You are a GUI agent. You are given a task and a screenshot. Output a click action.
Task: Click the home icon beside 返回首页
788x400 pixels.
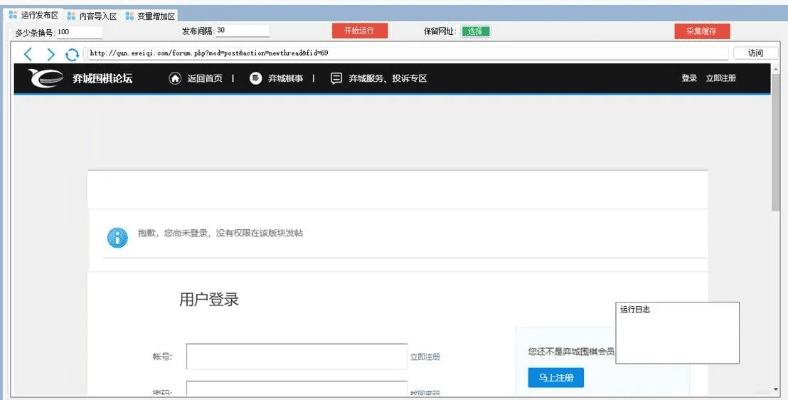pyautogui.click(x=175, y=78)
